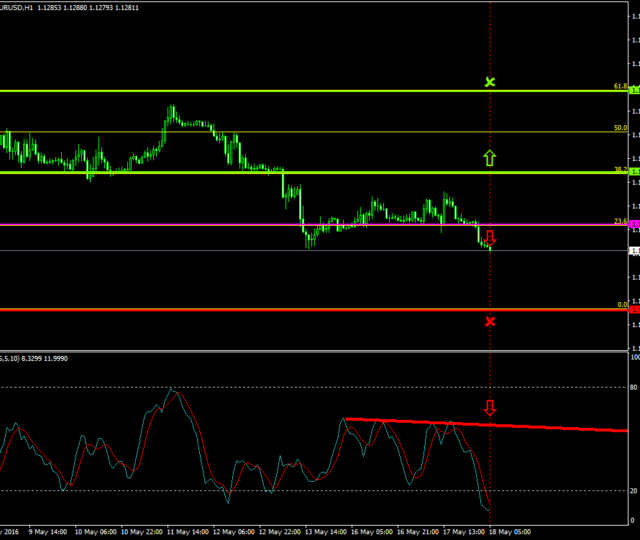Click the 80 level on the oscillator scale
Screen dimensions: 640x540
(x=634, y=386)
